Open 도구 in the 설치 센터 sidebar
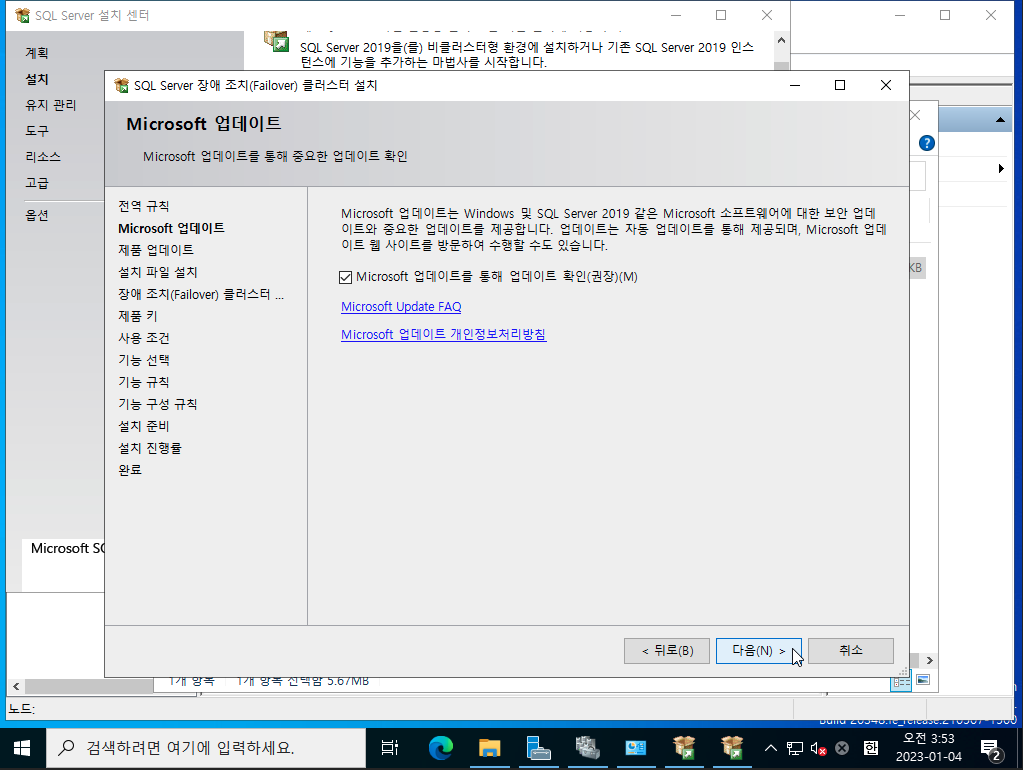Image resolution: width=1023 pixels, height=770 pixels. [x=37, y=131]
